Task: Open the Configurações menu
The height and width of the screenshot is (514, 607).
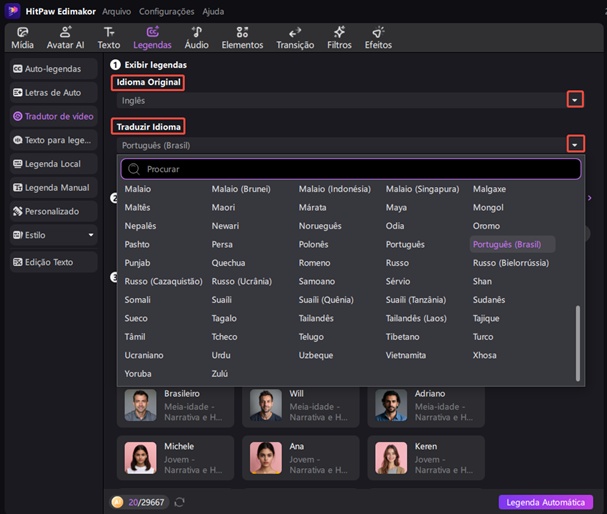Action: click(x=166, y=11)
